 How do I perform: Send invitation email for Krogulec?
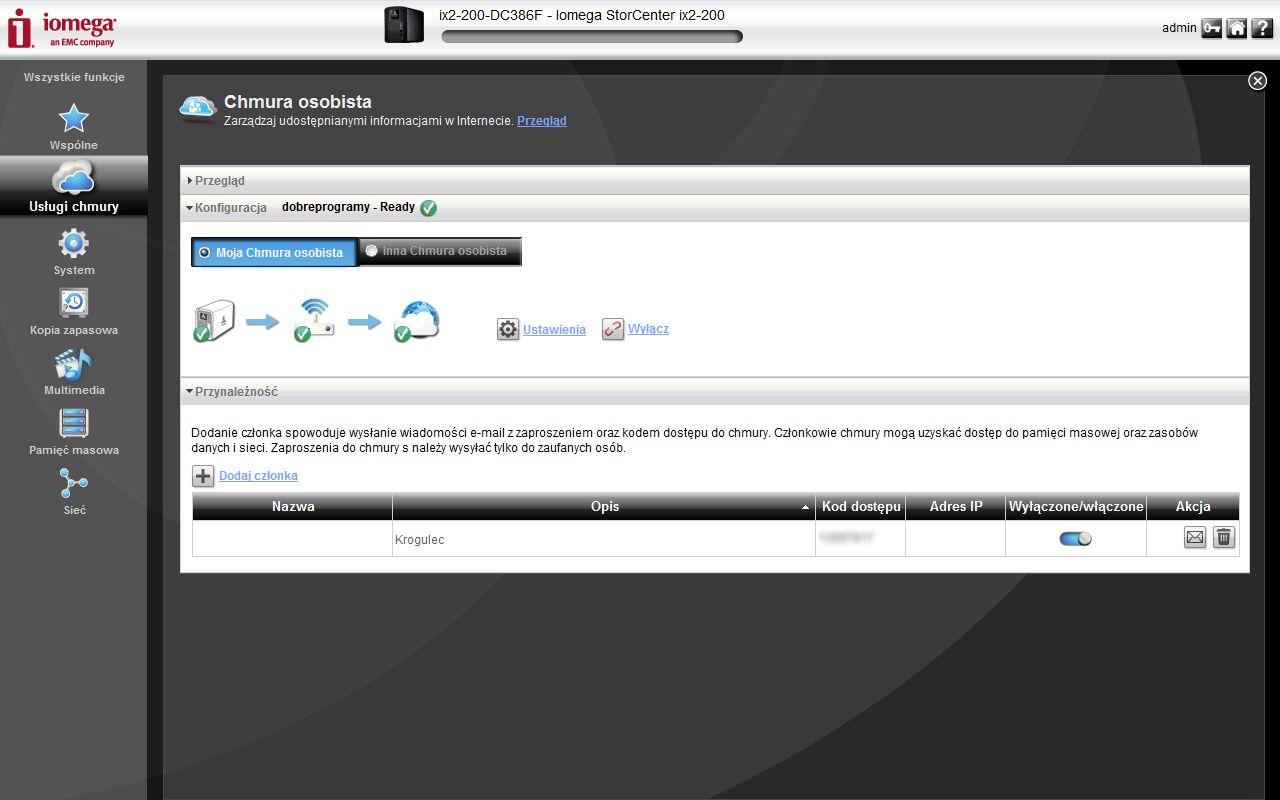tap(1195, 538)
